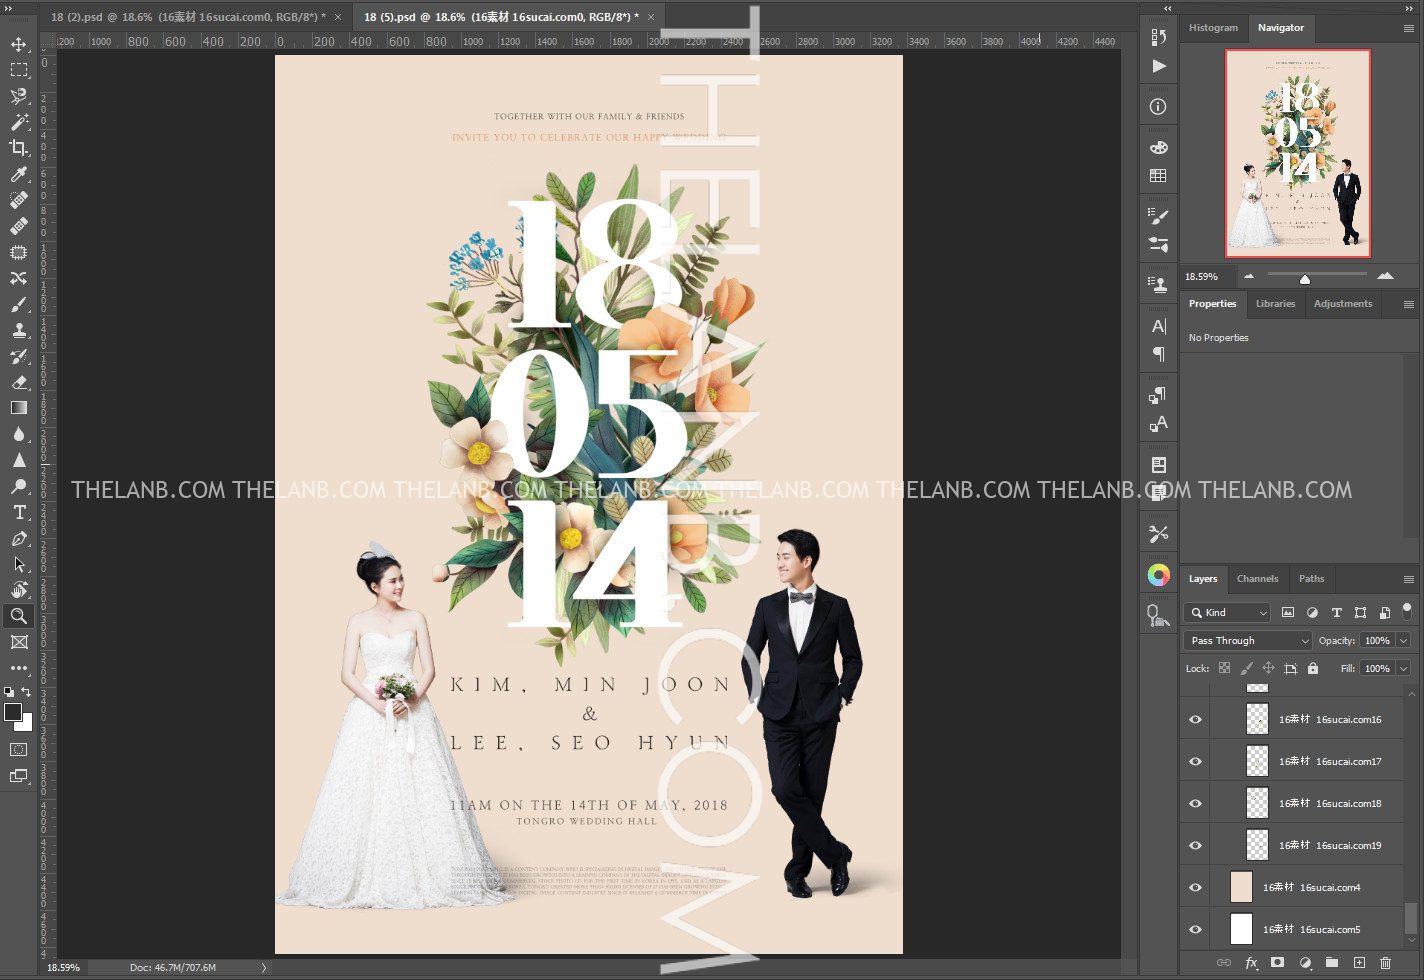The height and width of the screenshot is (980, 1424).
Task: Select the Move tool
Action: 19,44
